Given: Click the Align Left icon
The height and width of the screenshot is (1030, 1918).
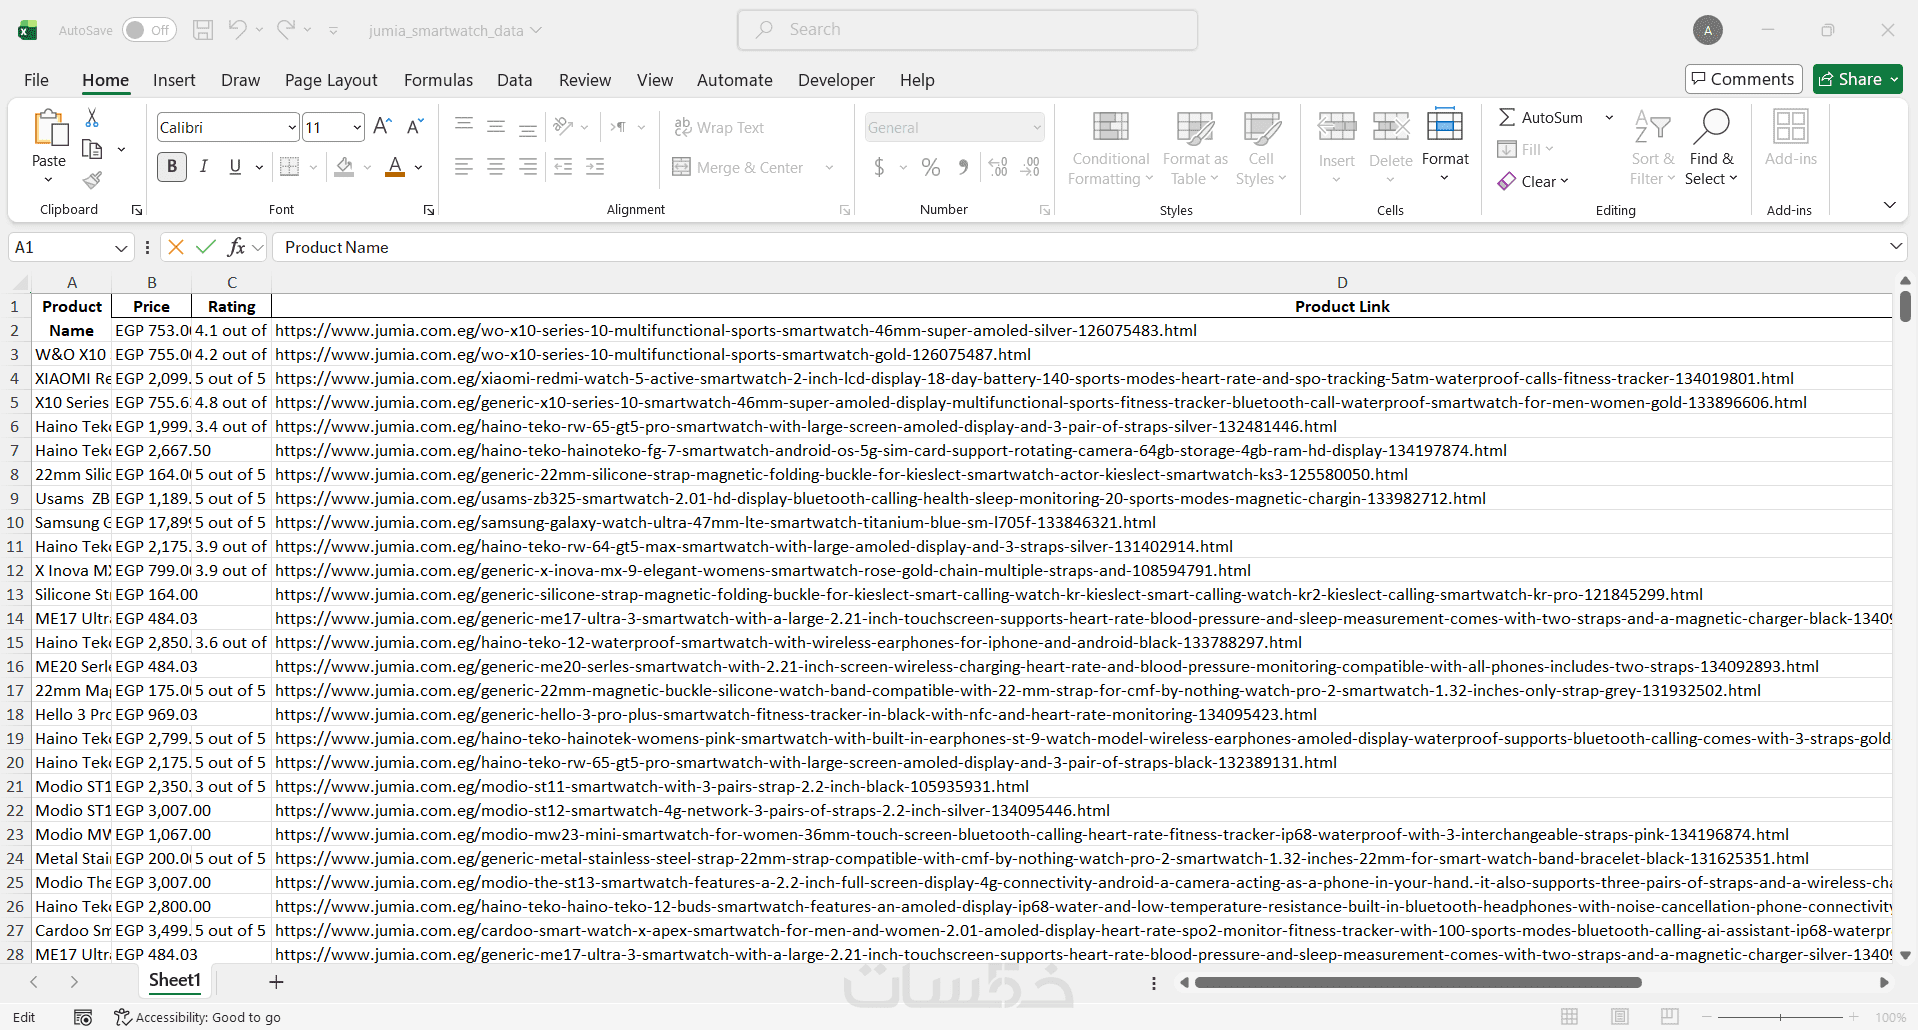Looking at the screenshot, I should point(464,167).
